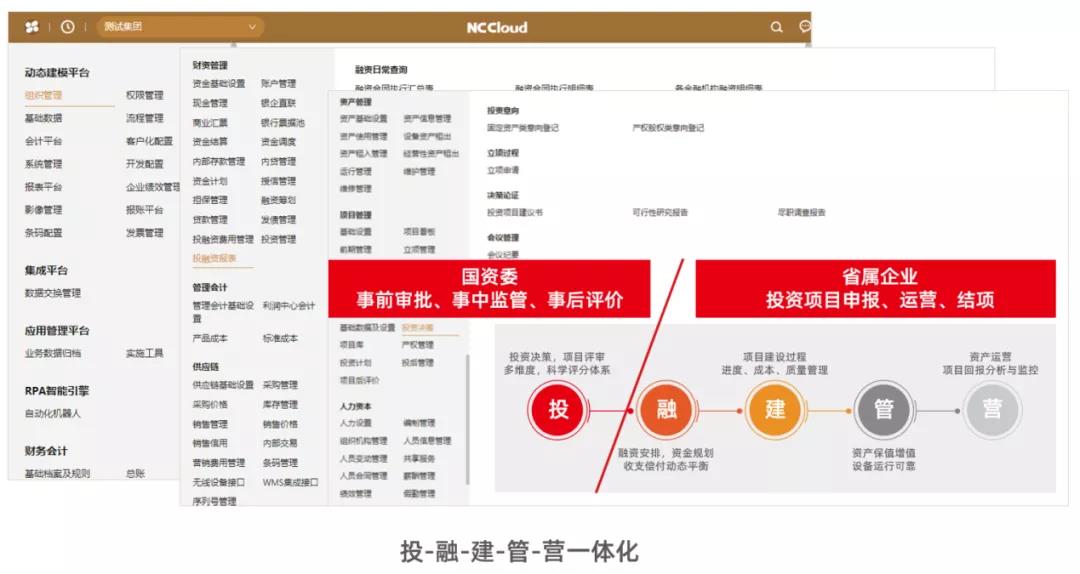Open 产品成本
The height and width of the screenshot is (574, 1080).
(x=210, y=338)
